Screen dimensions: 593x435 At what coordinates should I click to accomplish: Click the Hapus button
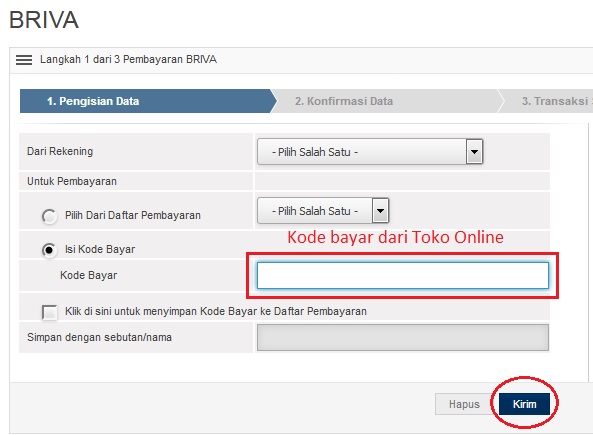(464, 404)
